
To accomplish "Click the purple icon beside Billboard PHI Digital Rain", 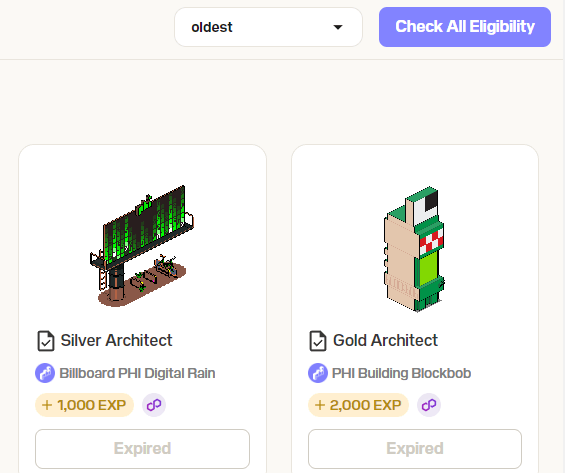I will (45, 373).
